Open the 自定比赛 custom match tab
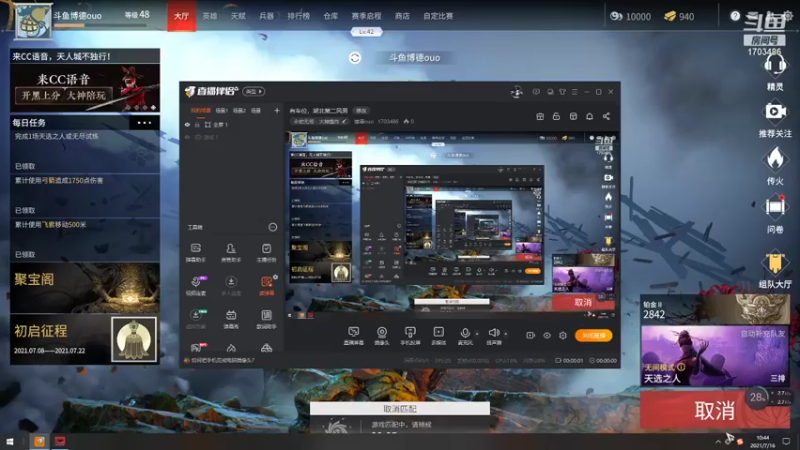 438,16
